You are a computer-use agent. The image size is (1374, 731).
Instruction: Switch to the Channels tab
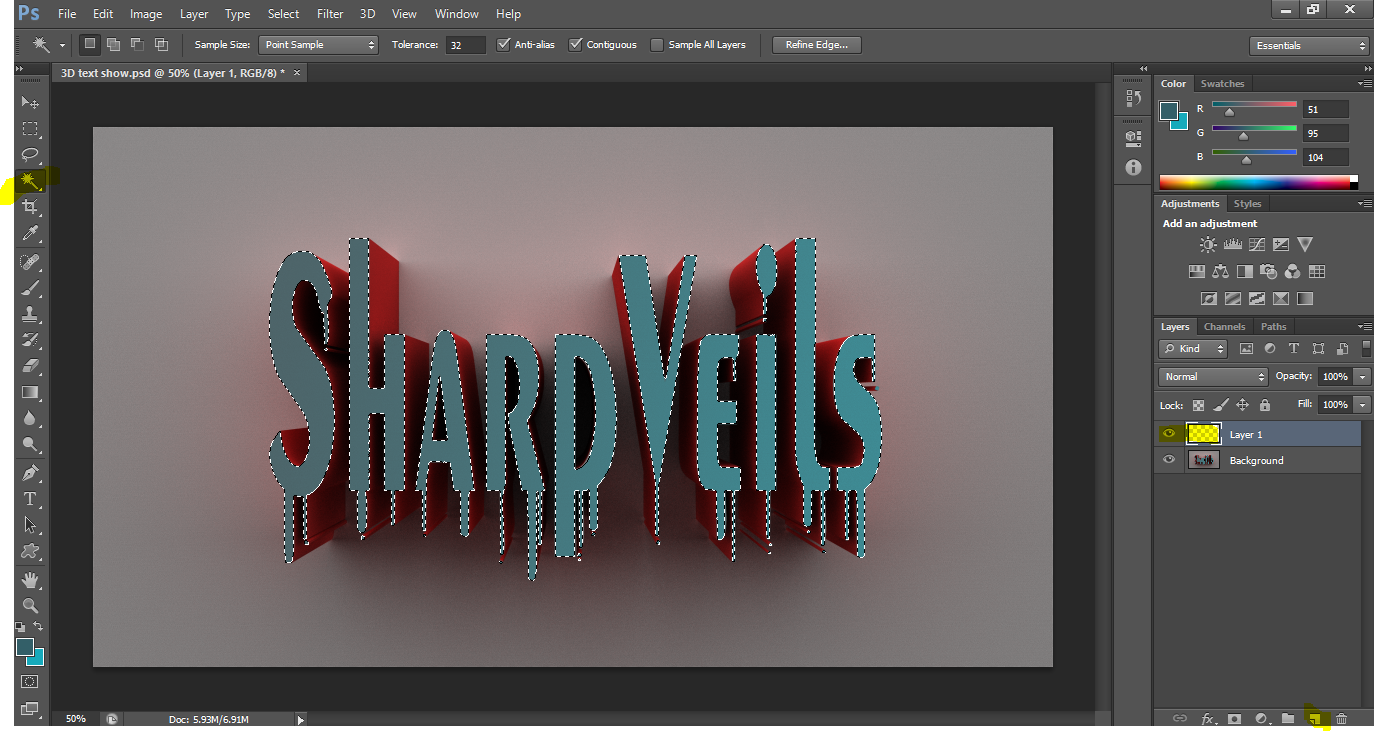point(1225,327)
